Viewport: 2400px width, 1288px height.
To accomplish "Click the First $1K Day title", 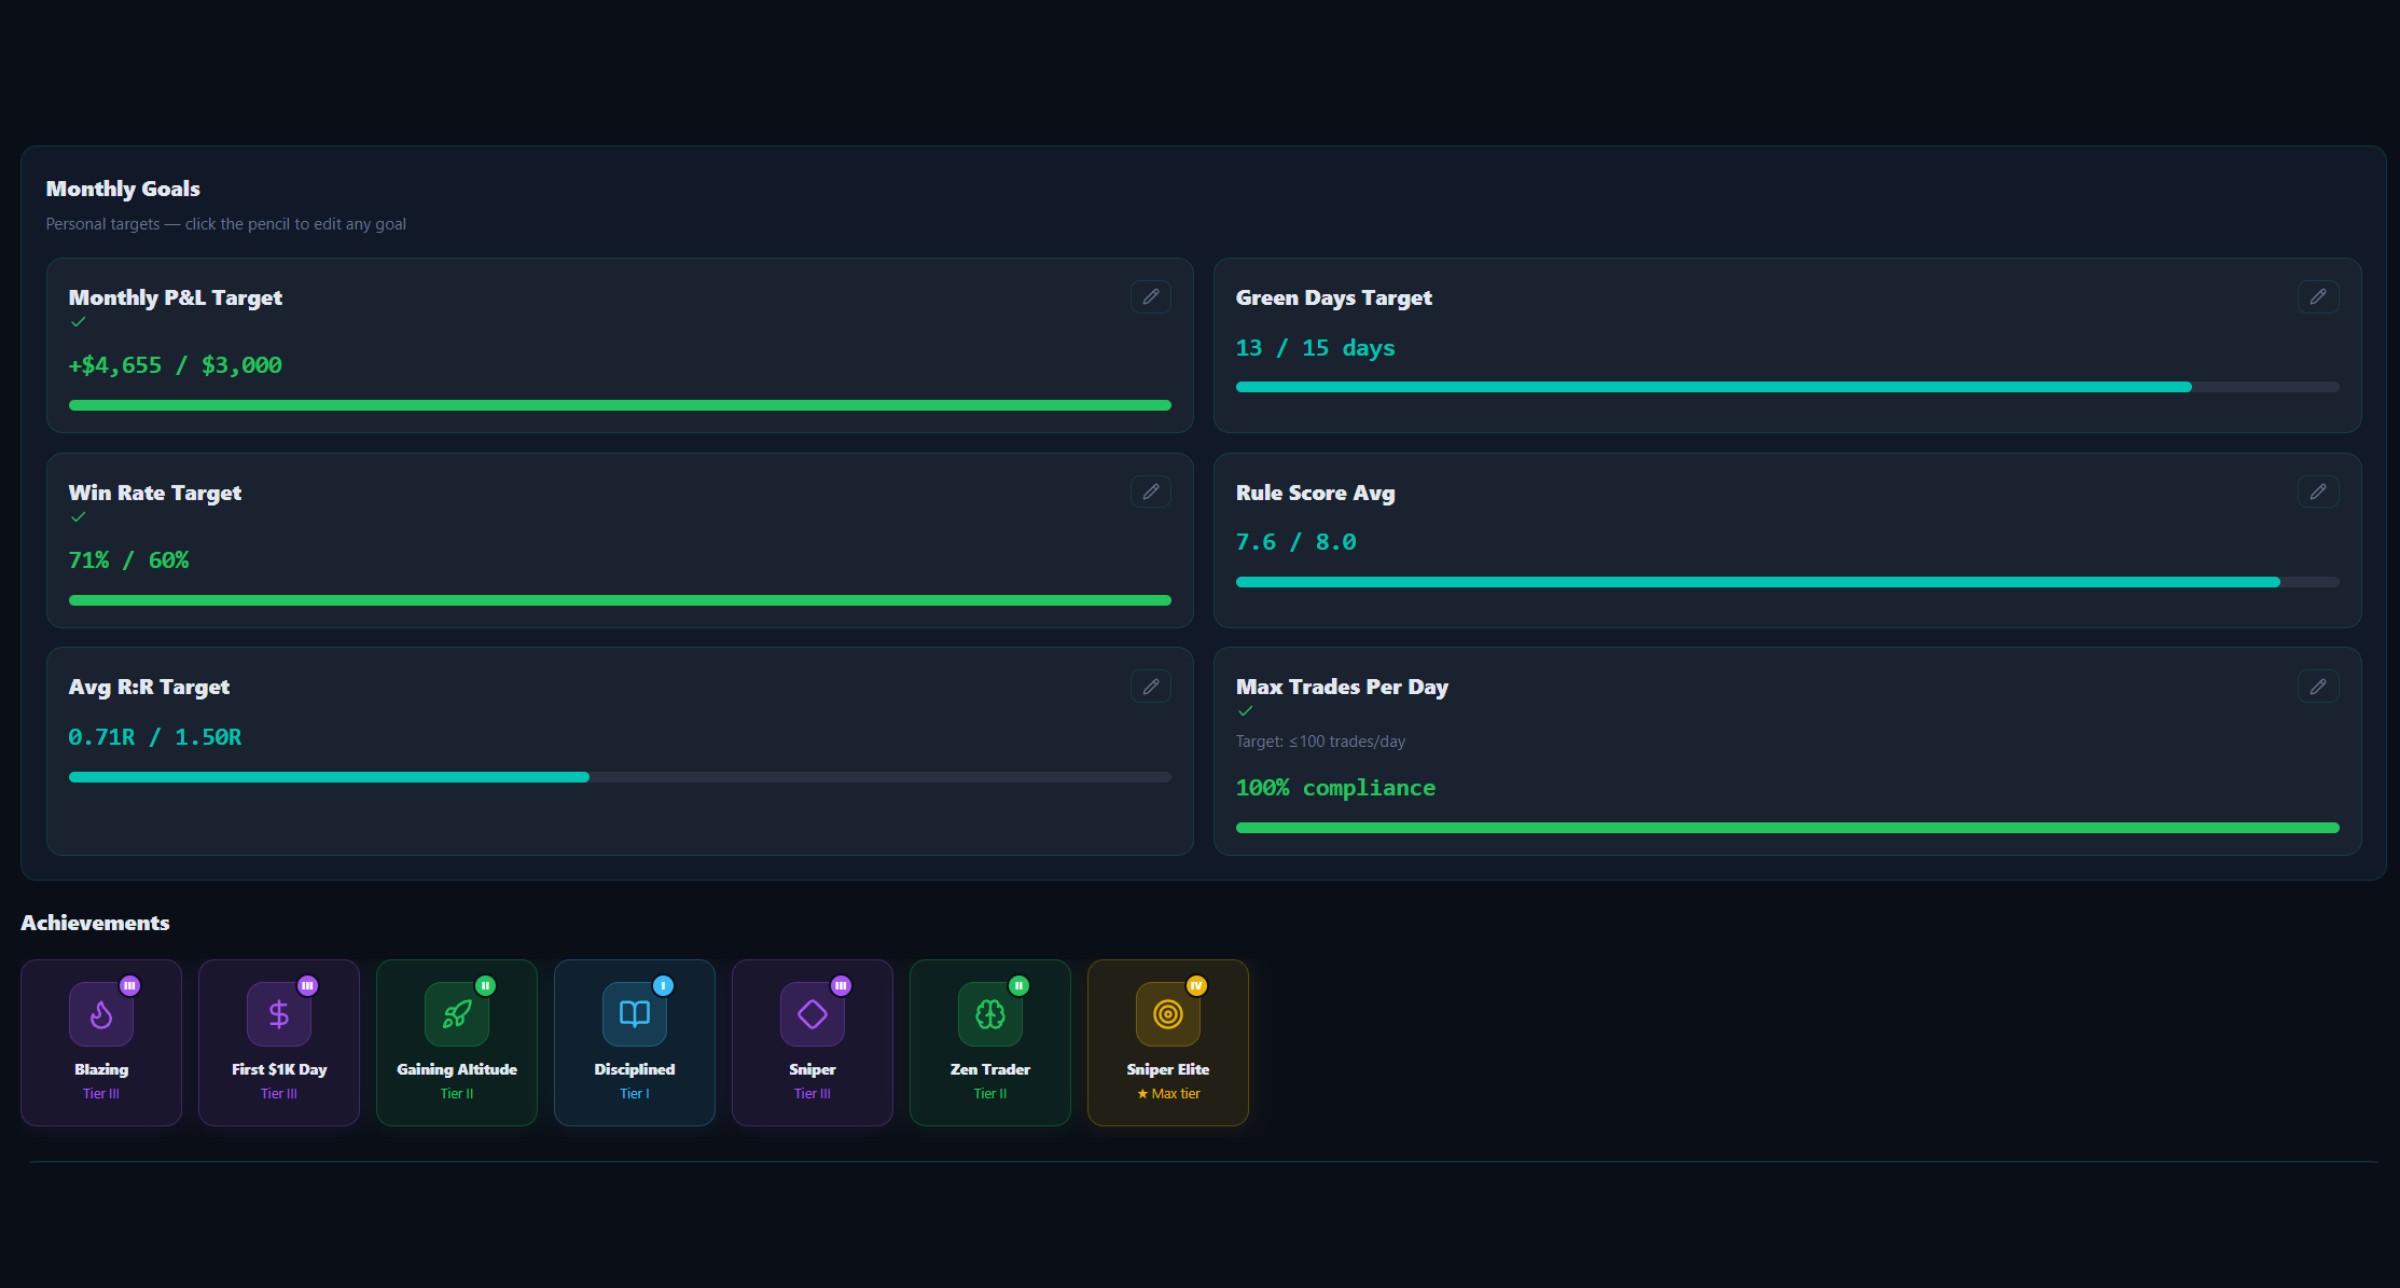I will (x=279, y=1069).
